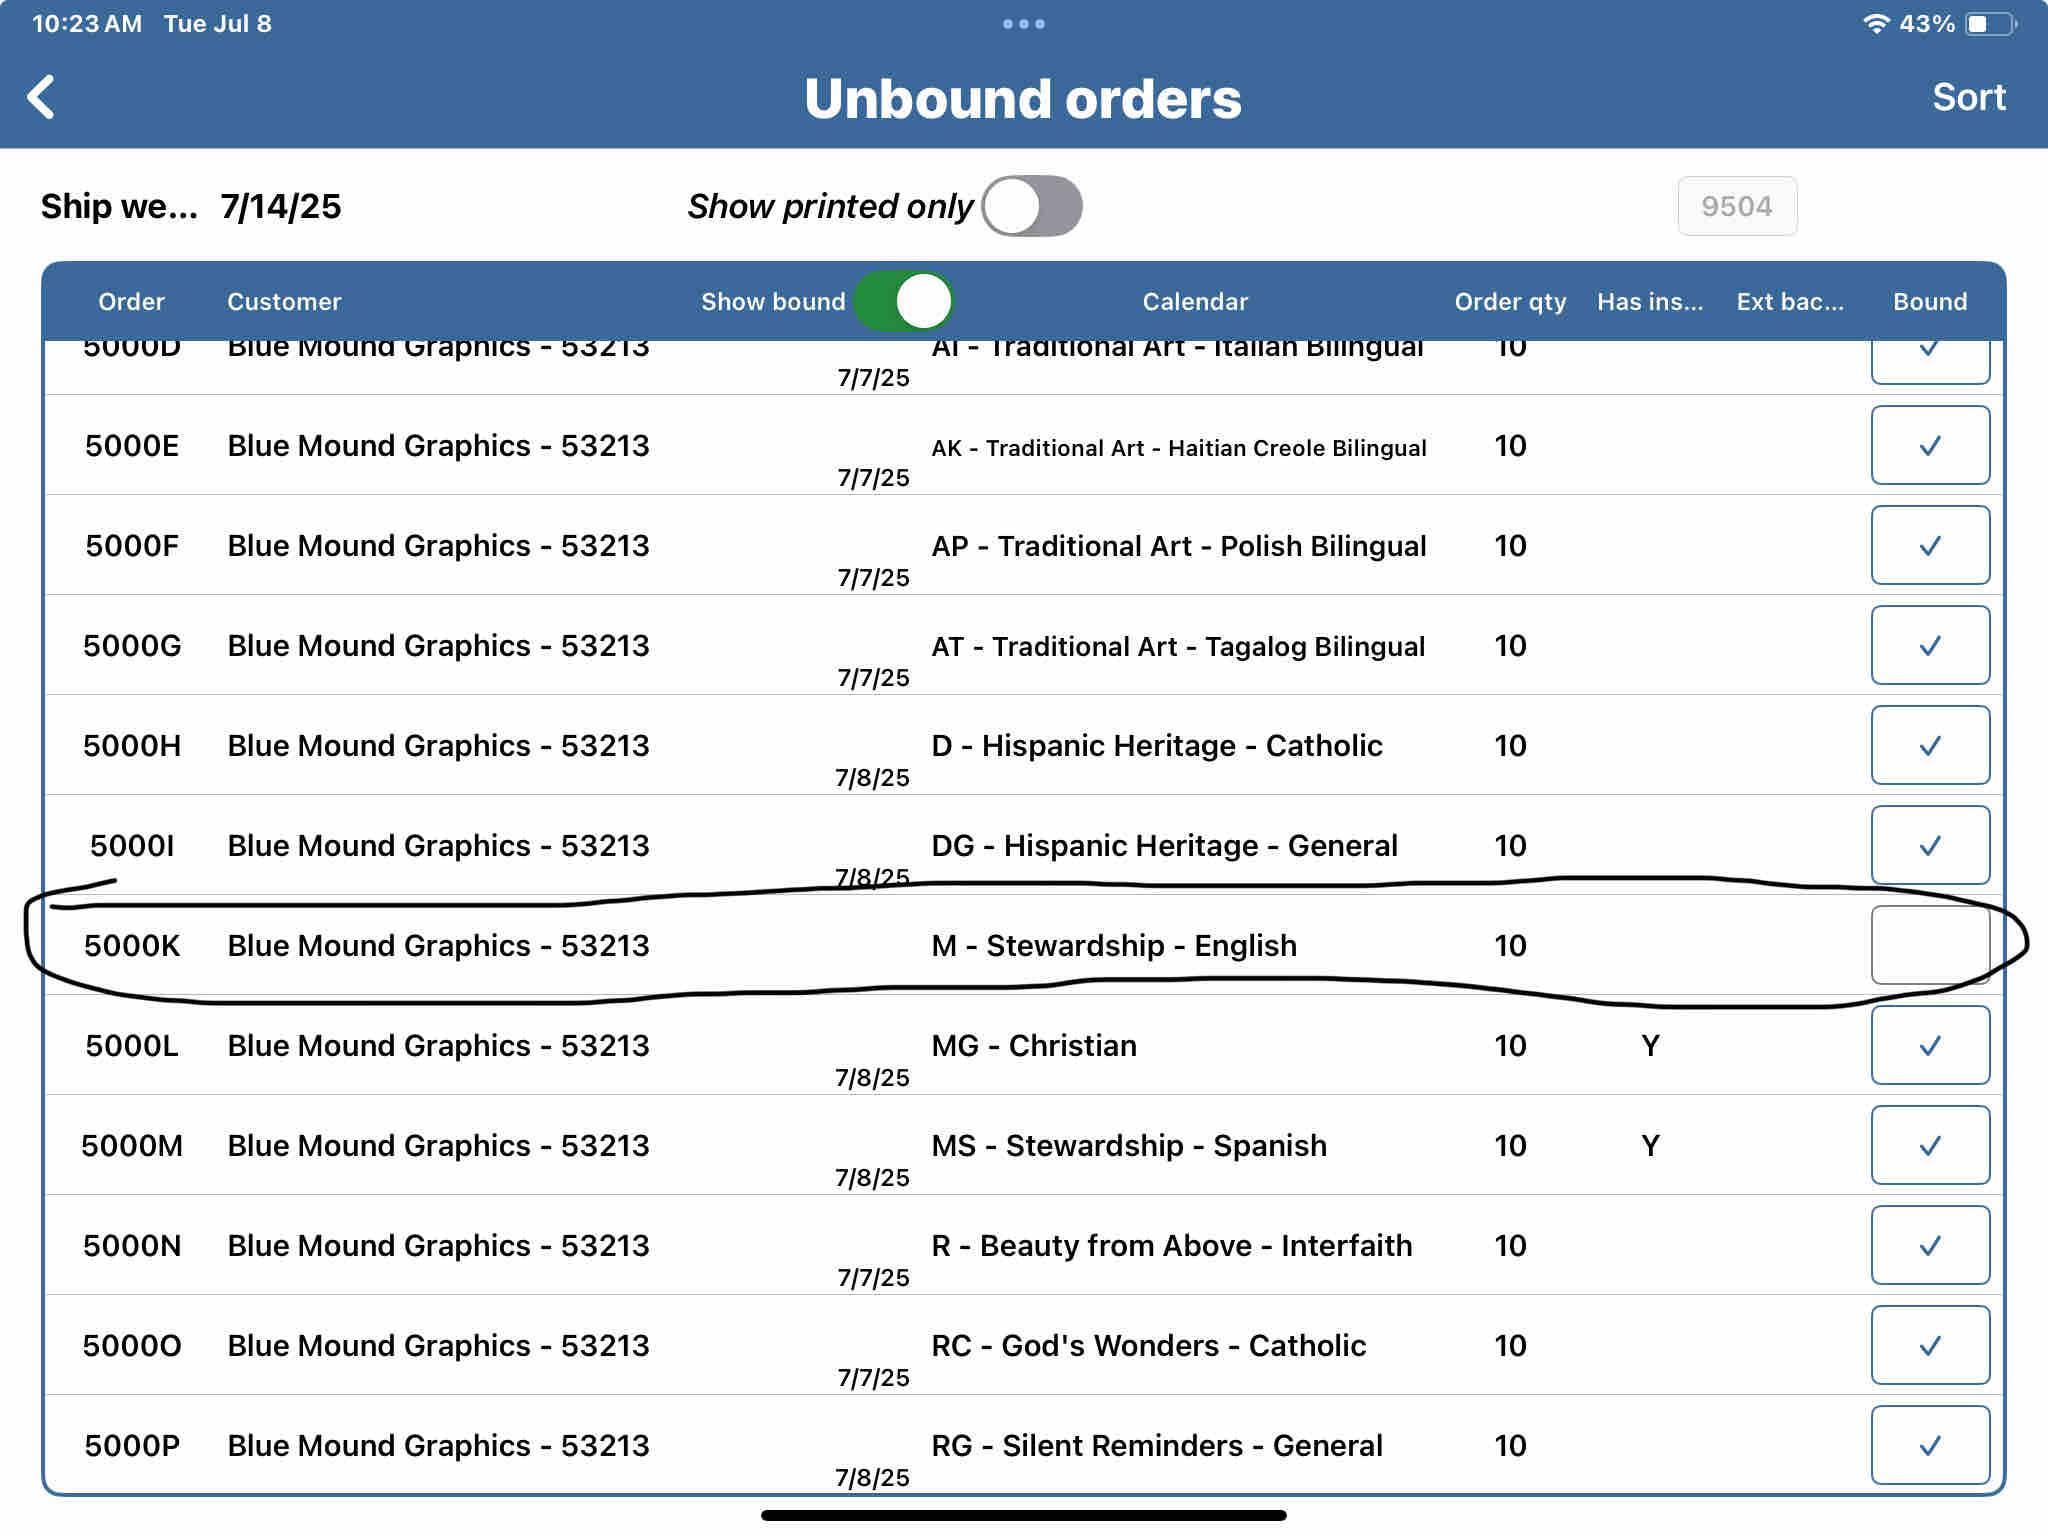Toggle the Show printed only switch

coord(1032,207)
